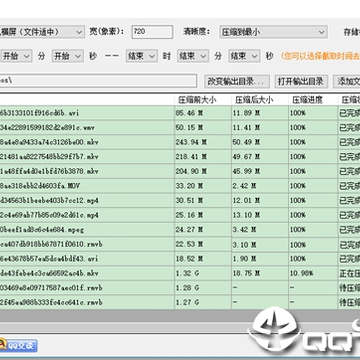This screenshot has width=360, height=360.
Task: Open the 开始 dropdown before 秒
Action: point(68,56)
